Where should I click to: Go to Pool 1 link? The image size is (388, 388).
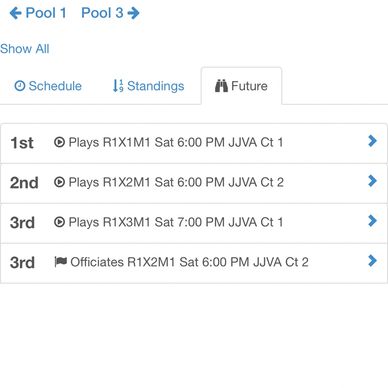click(x=38, y=13)
